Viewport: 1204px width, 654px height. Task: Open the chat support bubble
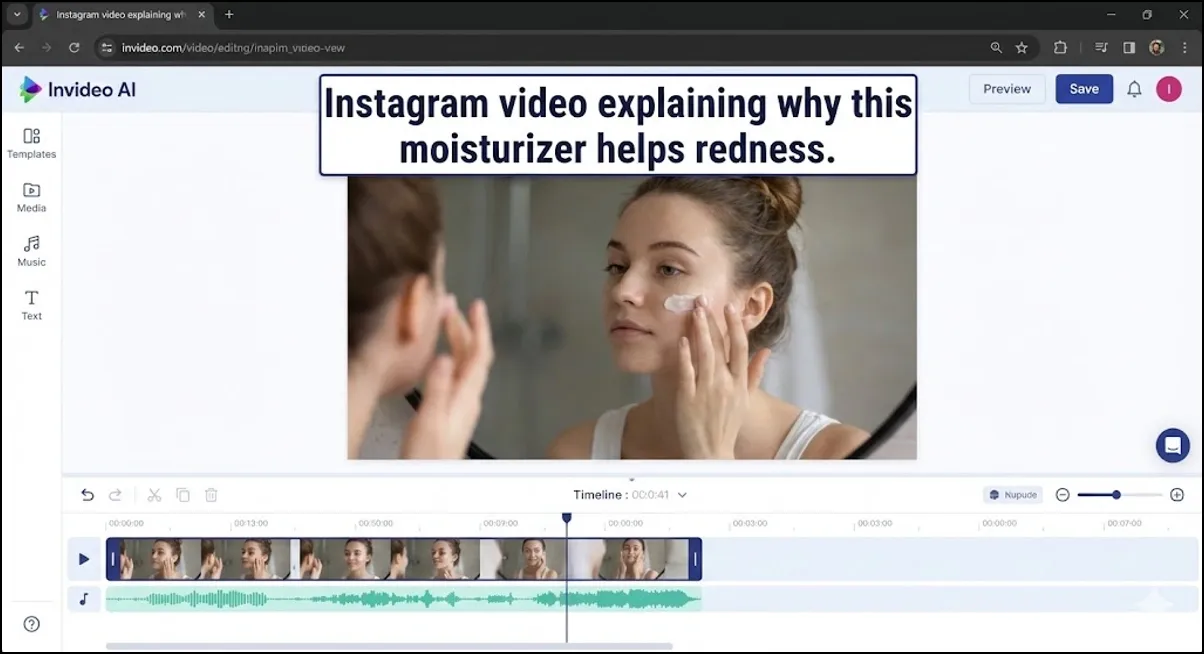(x=1172, y=445)
